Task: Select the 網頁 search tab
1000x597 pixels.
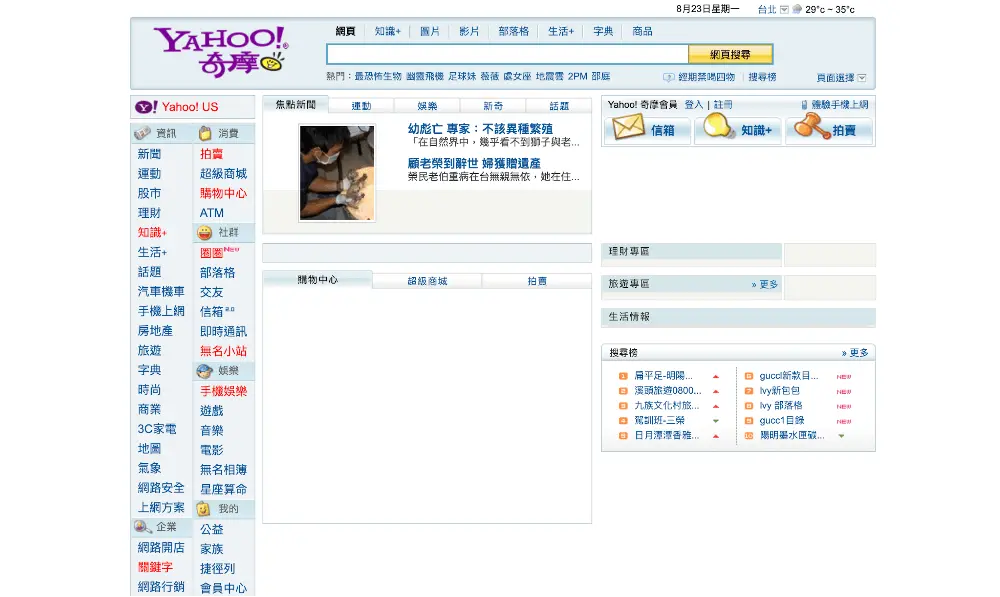Action: pos(345,31)
